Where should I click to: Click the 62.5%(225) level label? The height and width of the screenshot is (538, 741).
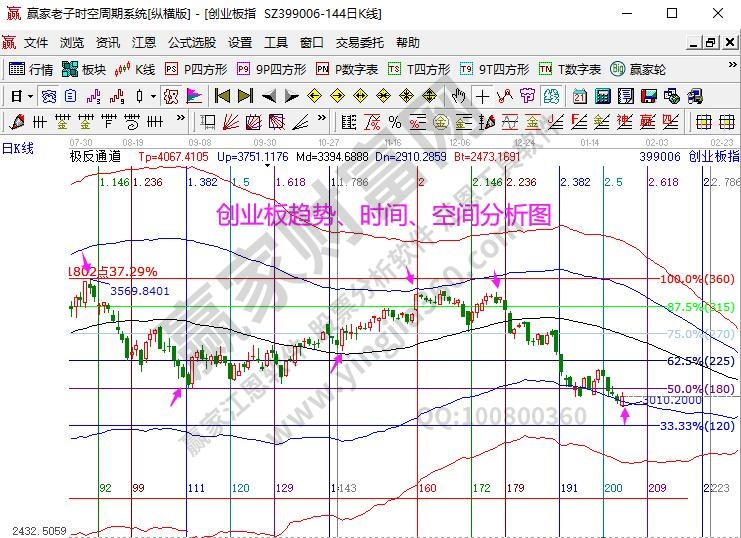[701, 361]
